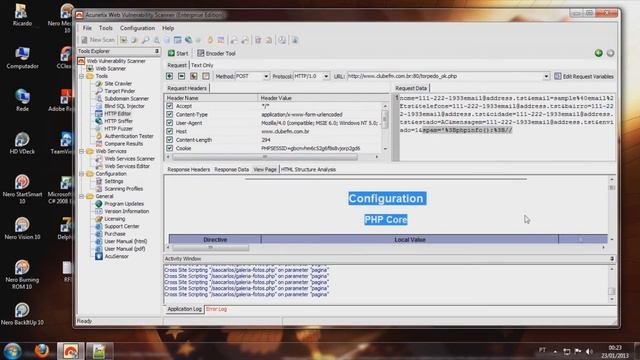Image resolution: width=640 pixels, height=360 pixels.
Task: Open Version Information
Action: 127,211
